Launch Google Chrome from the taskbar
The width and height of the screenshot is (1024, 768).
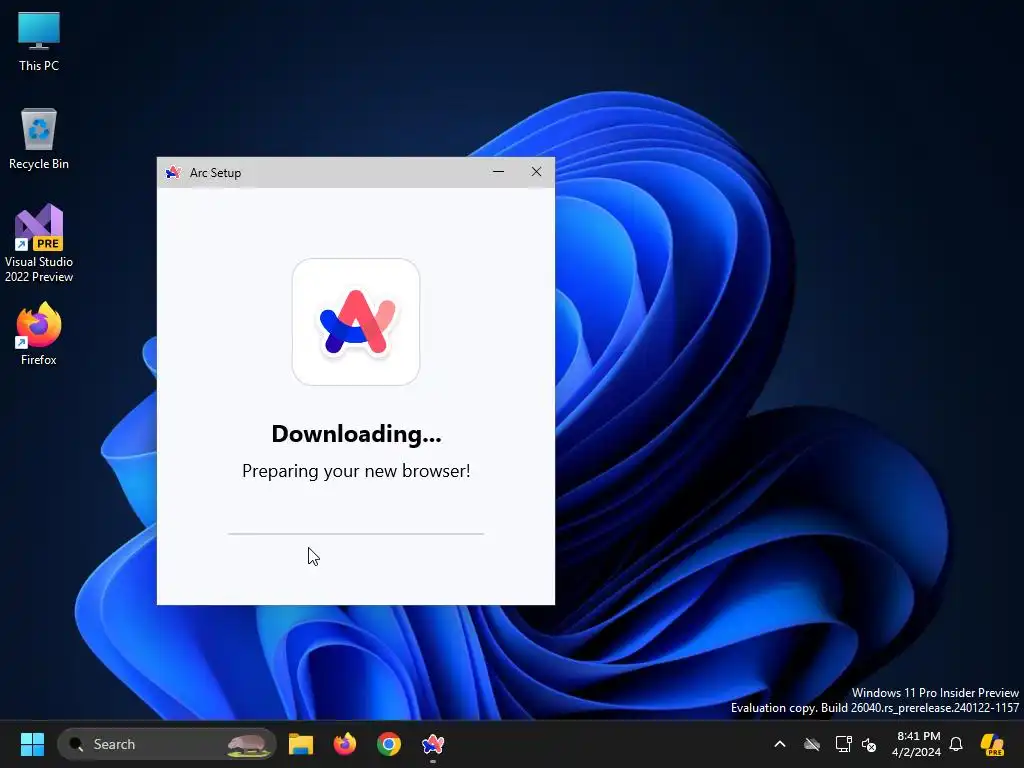click(x=389, y=744)
